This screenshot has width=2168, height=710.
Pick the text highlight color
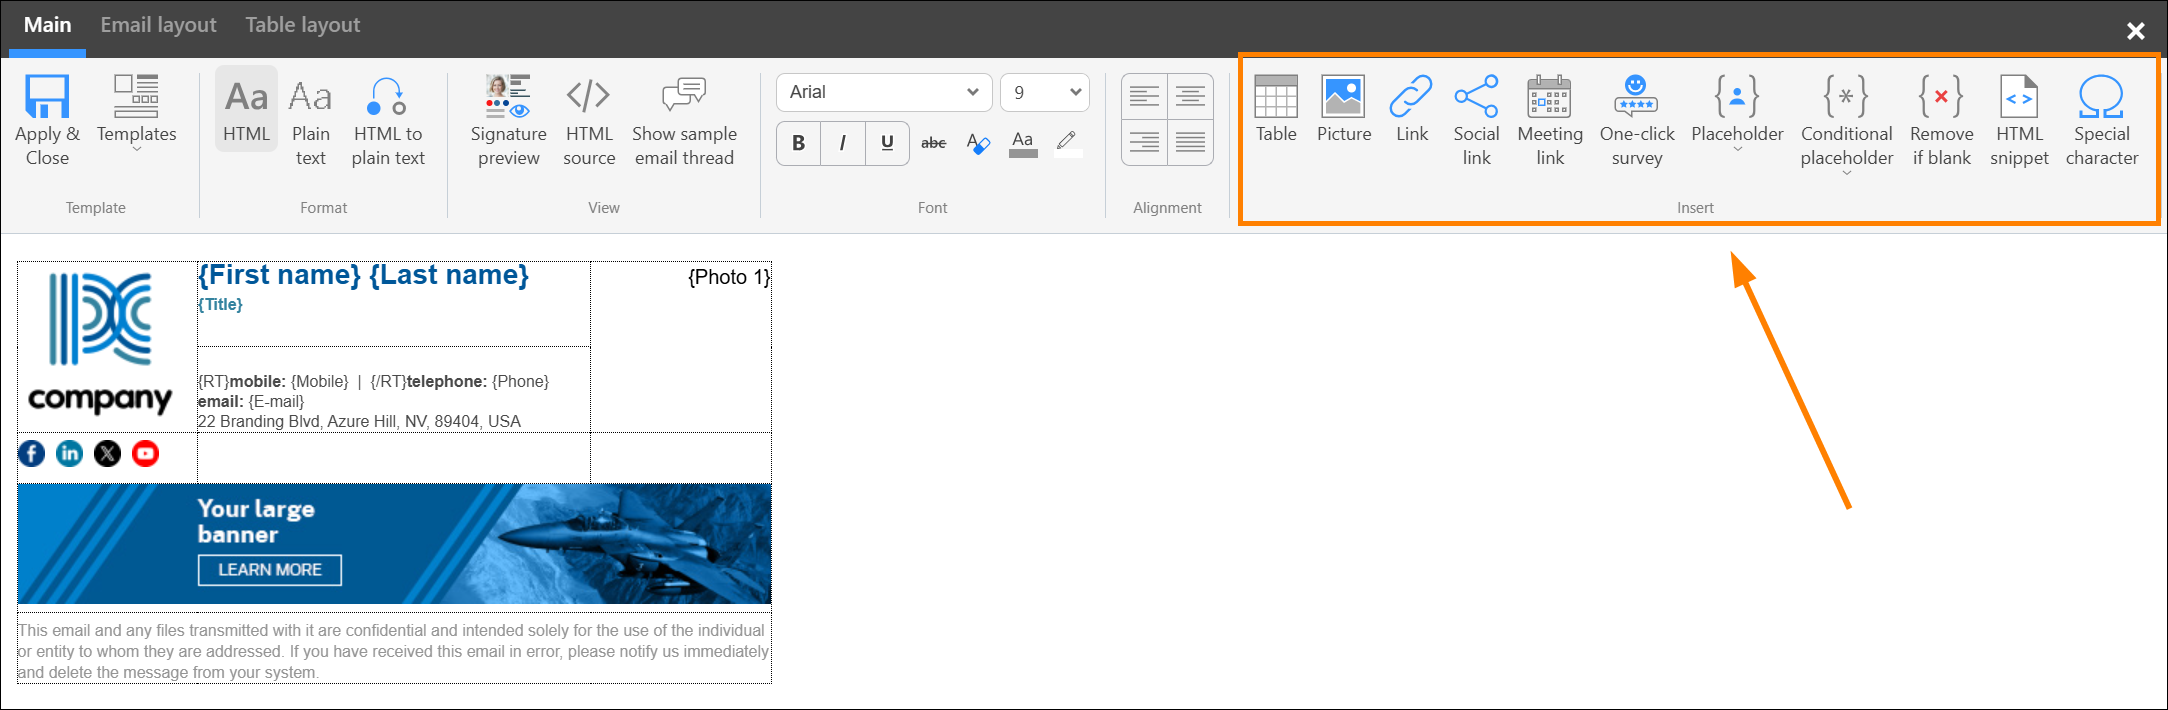[x=1068, y=143]
